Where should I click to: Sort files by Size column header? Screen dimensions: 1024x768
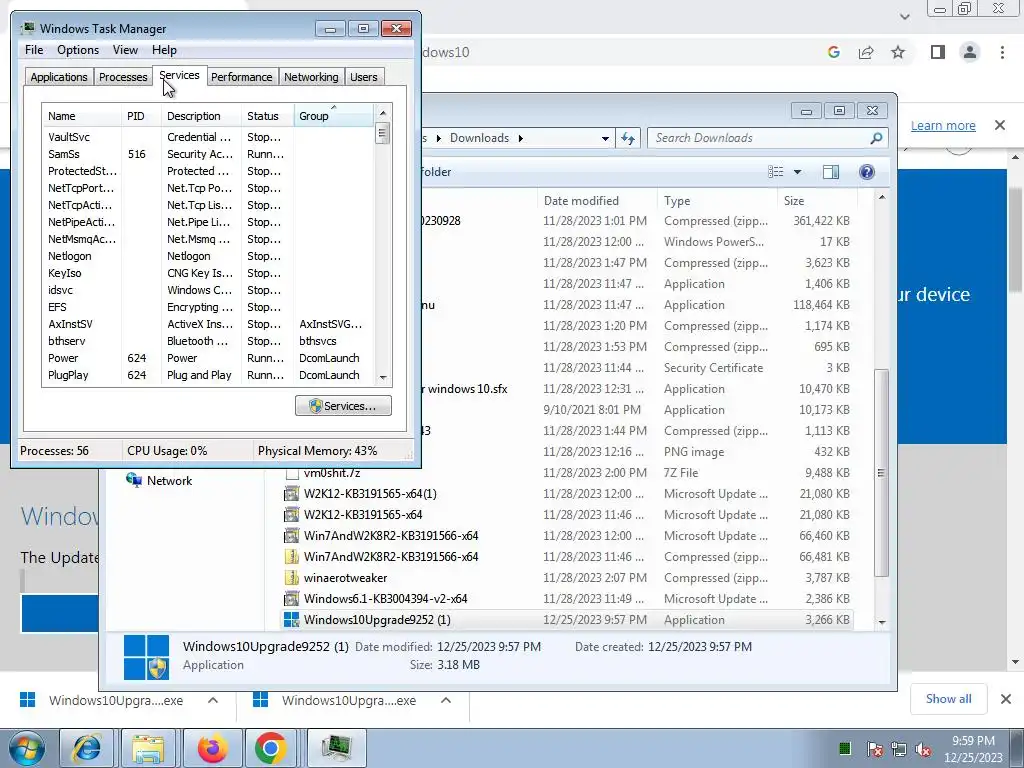pos(816,200)
